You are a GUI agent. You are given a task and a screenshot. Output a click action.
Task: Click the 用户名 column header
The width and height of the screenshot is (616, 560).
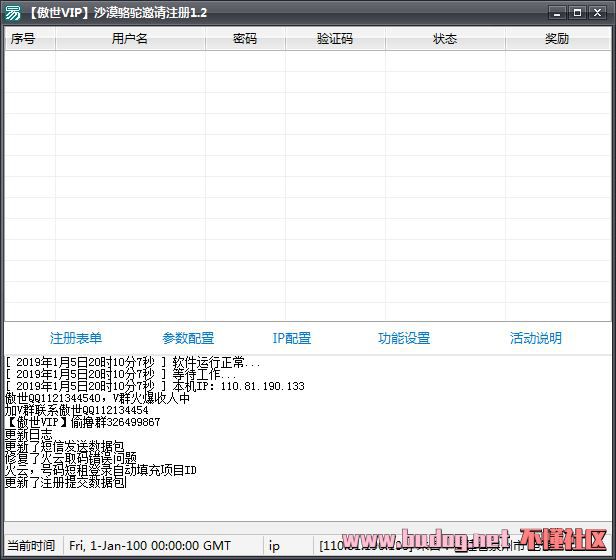click(x=130, y=39)
